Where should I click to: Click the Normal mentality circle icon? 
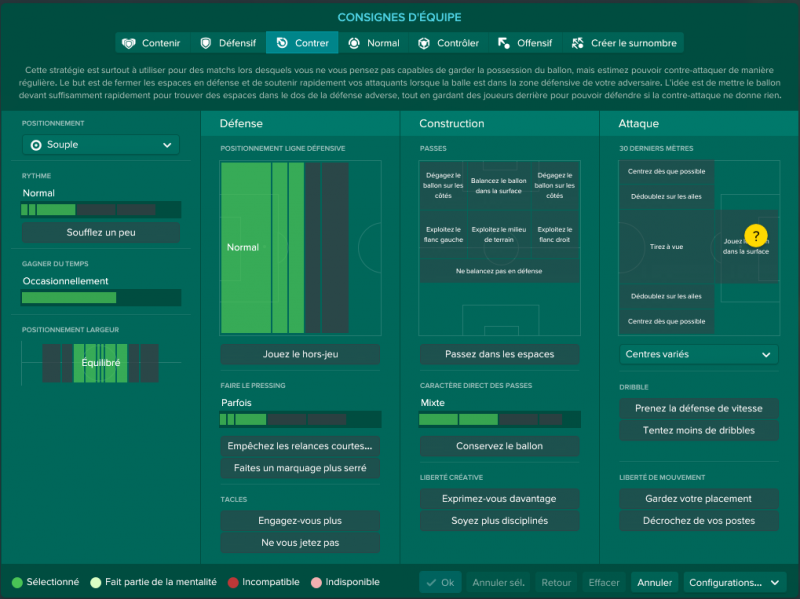coord(354,43)
